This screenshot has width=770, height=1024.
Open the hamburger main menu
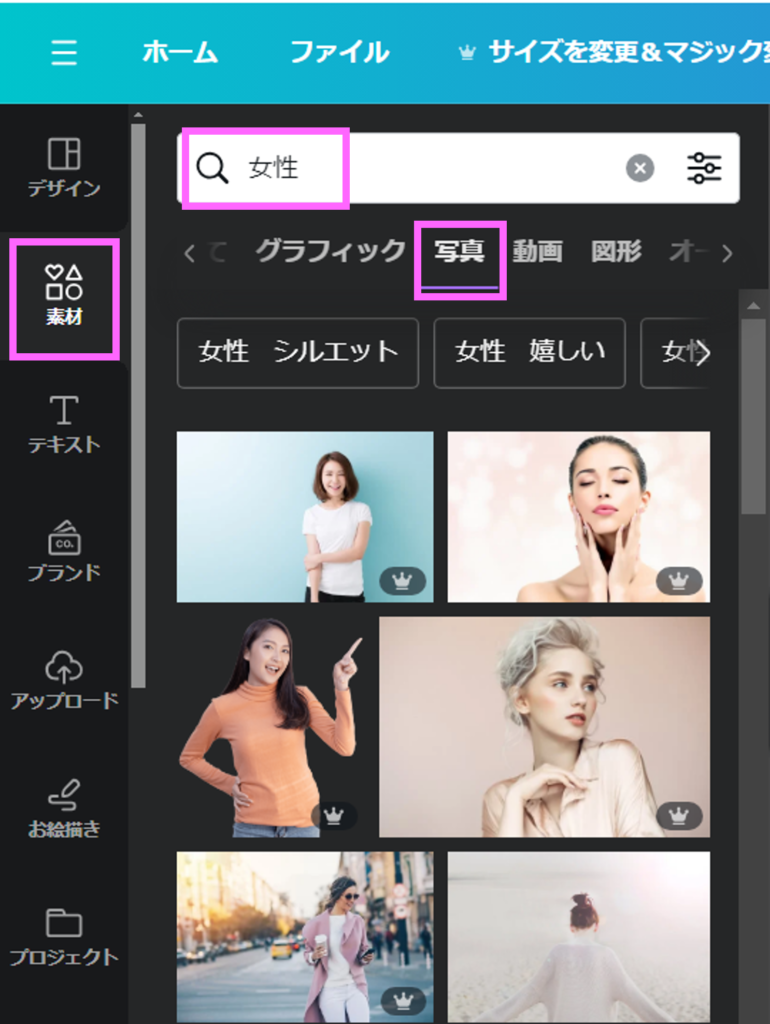64,53
